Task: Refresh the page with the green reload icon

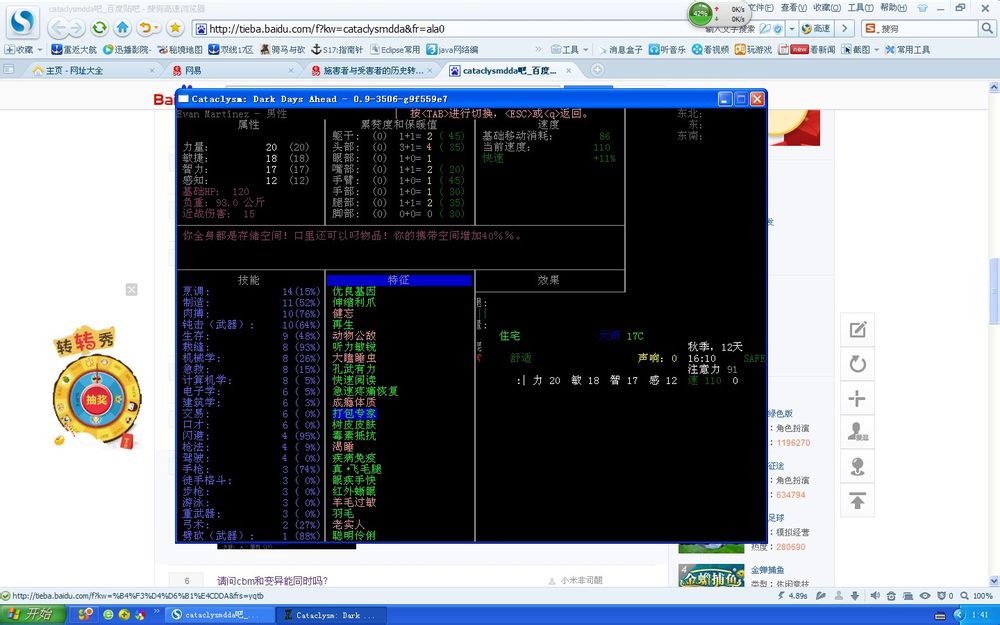Action: (99, 28)
